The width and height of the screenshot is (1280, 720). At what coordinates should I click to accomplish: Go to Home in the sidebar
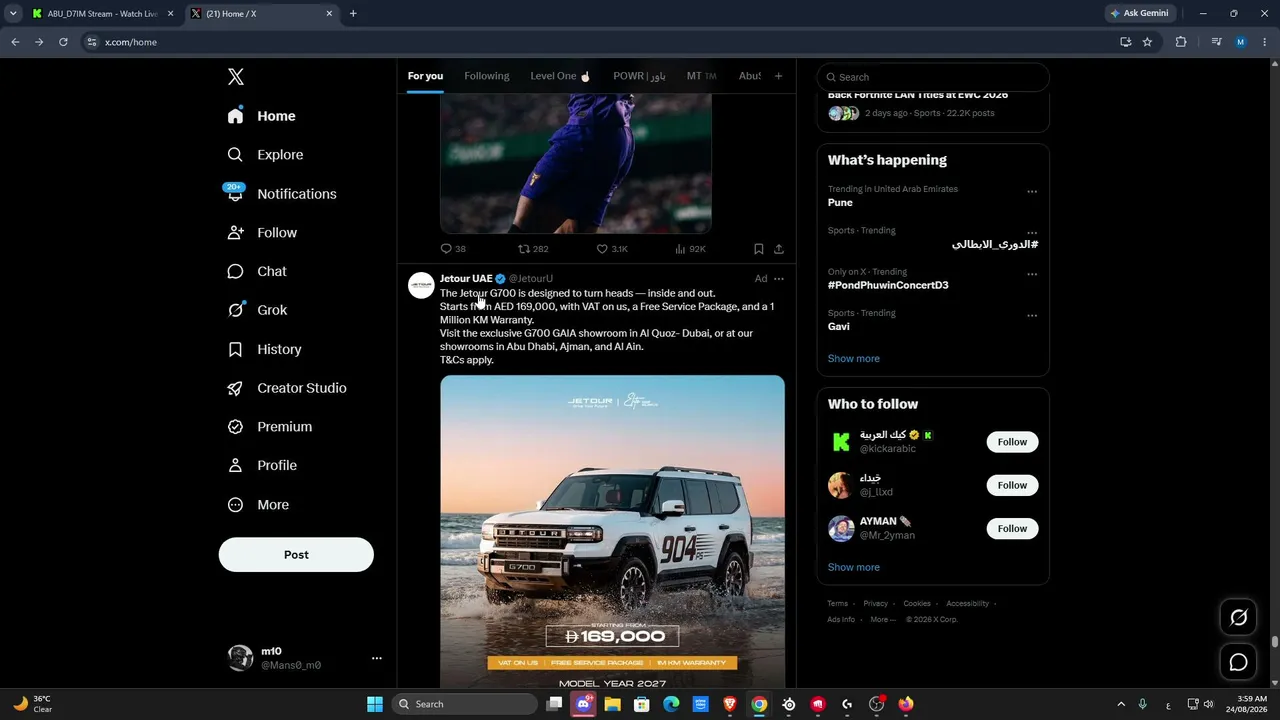pos(261,116)
